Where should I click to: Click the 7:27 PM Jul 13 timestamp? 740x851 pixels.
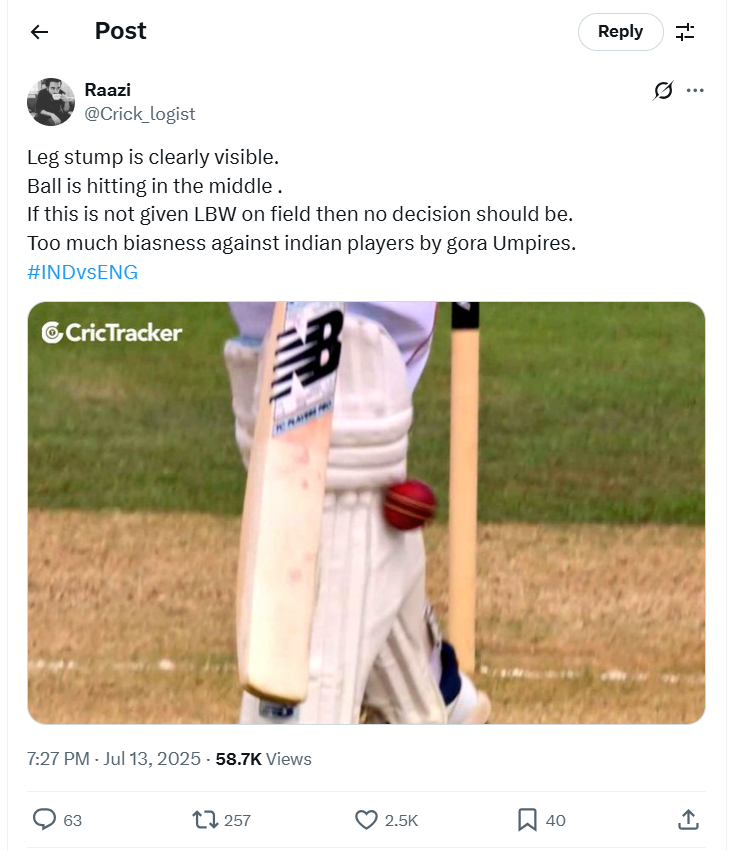[112, 759]
